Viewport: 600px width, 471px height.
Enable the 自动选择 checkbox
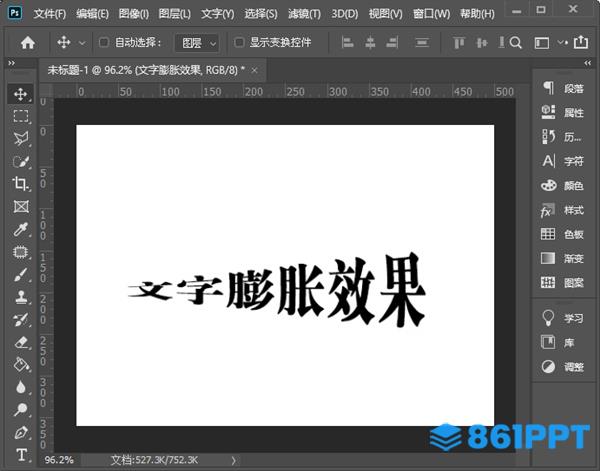click(x=104, y=42)
